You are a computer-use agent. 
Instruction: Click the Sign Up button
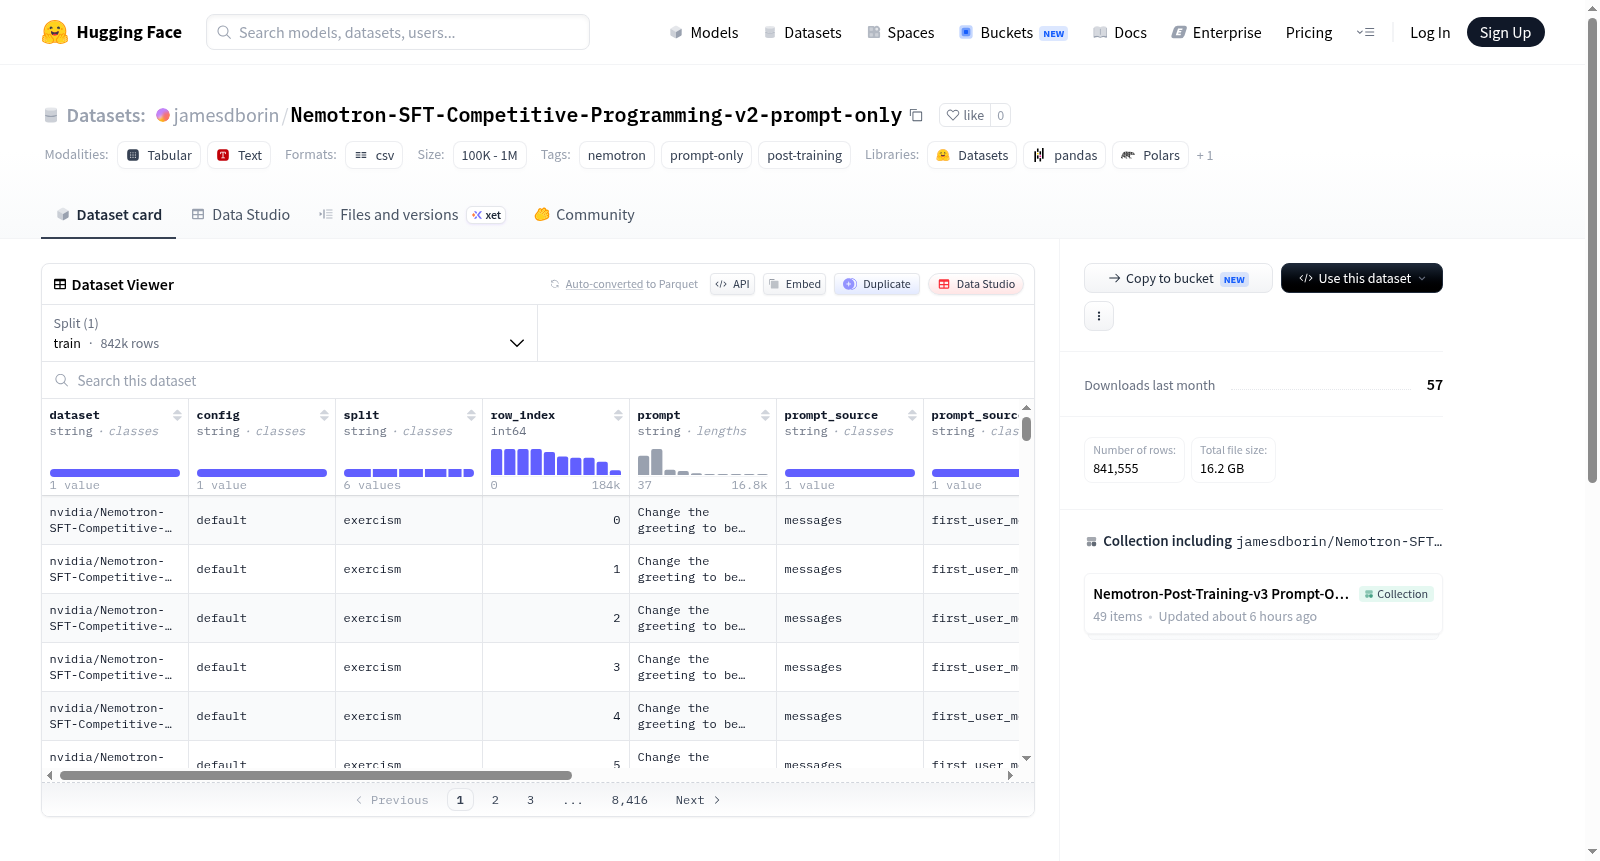(x=1505, y=32)
